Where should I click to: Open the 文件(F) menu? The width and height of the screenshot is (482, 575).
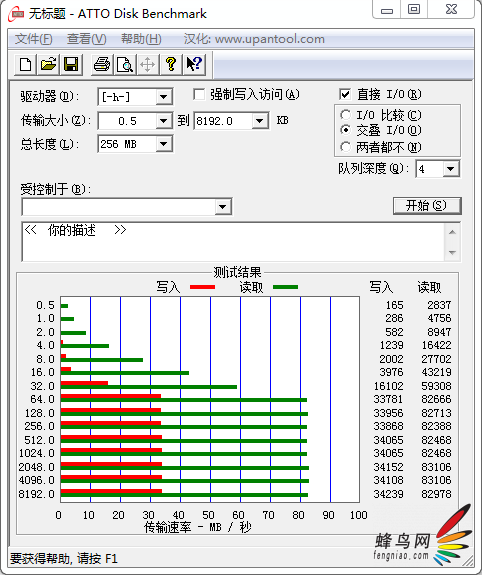pos(33,39)
